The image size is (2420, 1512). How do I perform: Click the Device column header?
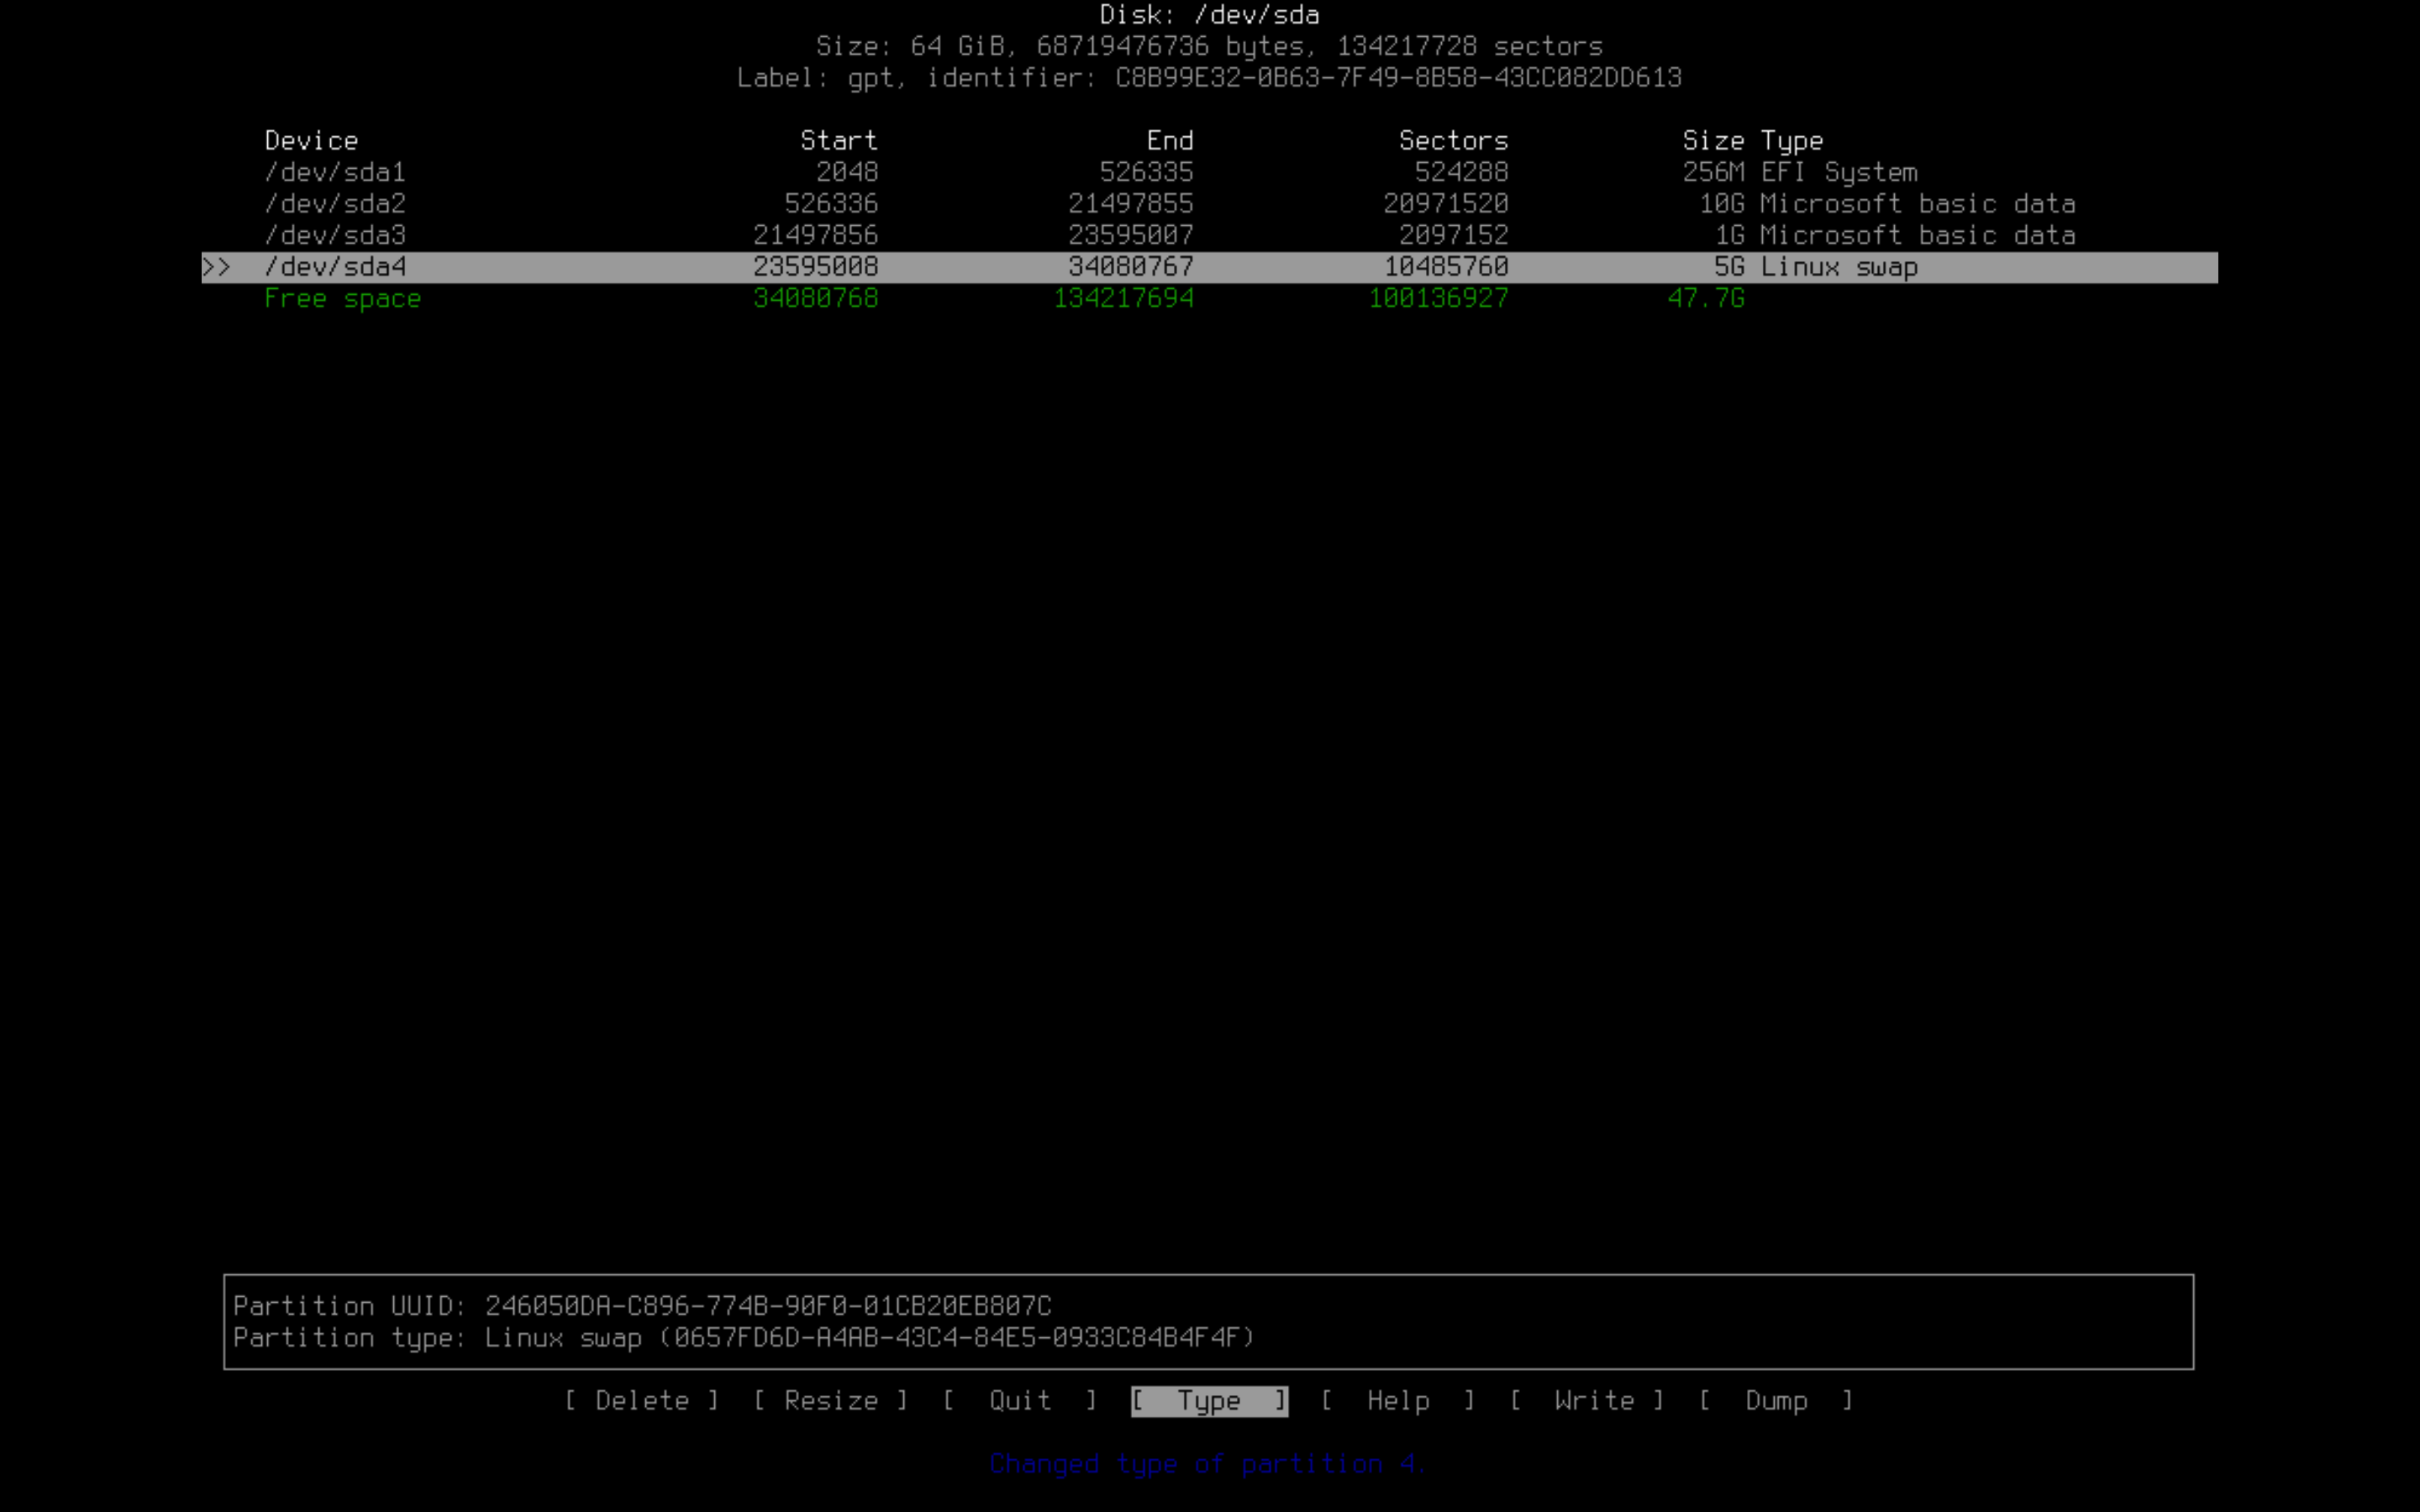pyautogui.click(x=311, y=141)
